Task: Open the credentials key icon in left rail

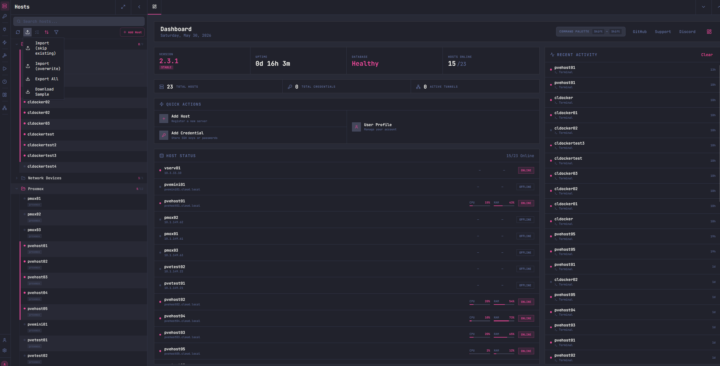Action: point(5,17)
